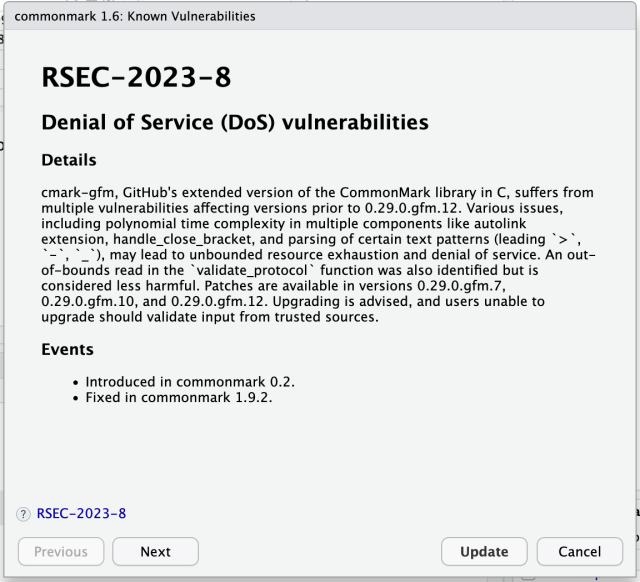Click the Details section heading
Viewport: 640px width, 582px height.
69,160
